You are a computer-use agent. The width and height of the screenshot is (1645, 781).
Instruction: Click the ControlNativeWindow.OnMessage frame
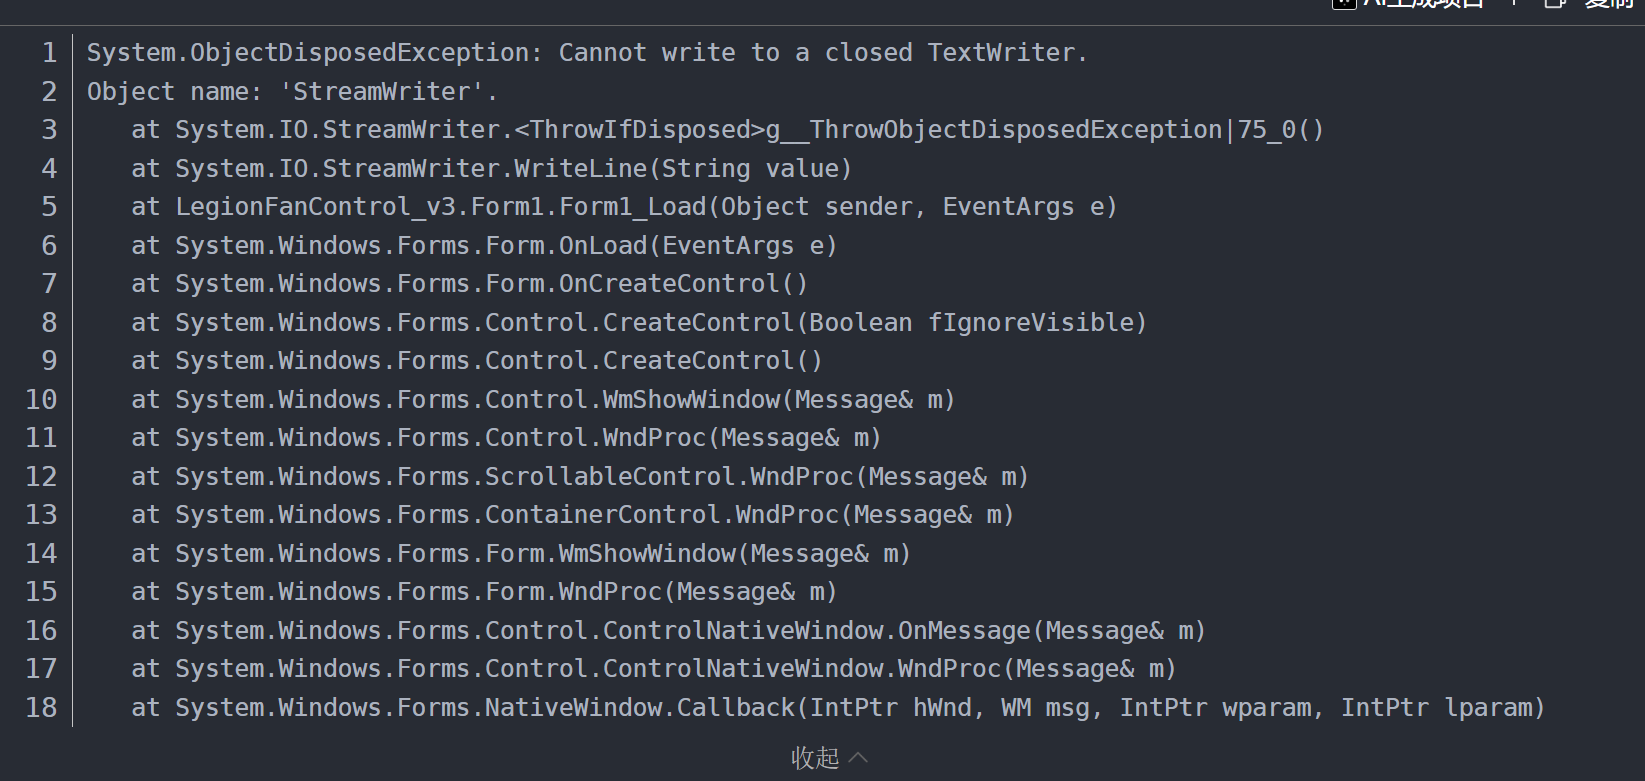point(665,630)
